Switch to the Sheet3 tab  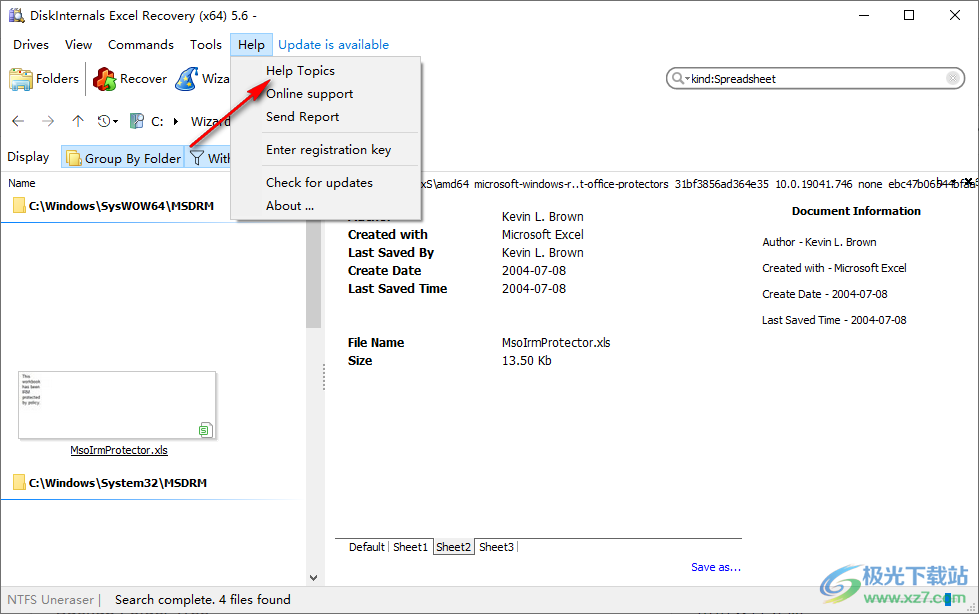[496, 547]
